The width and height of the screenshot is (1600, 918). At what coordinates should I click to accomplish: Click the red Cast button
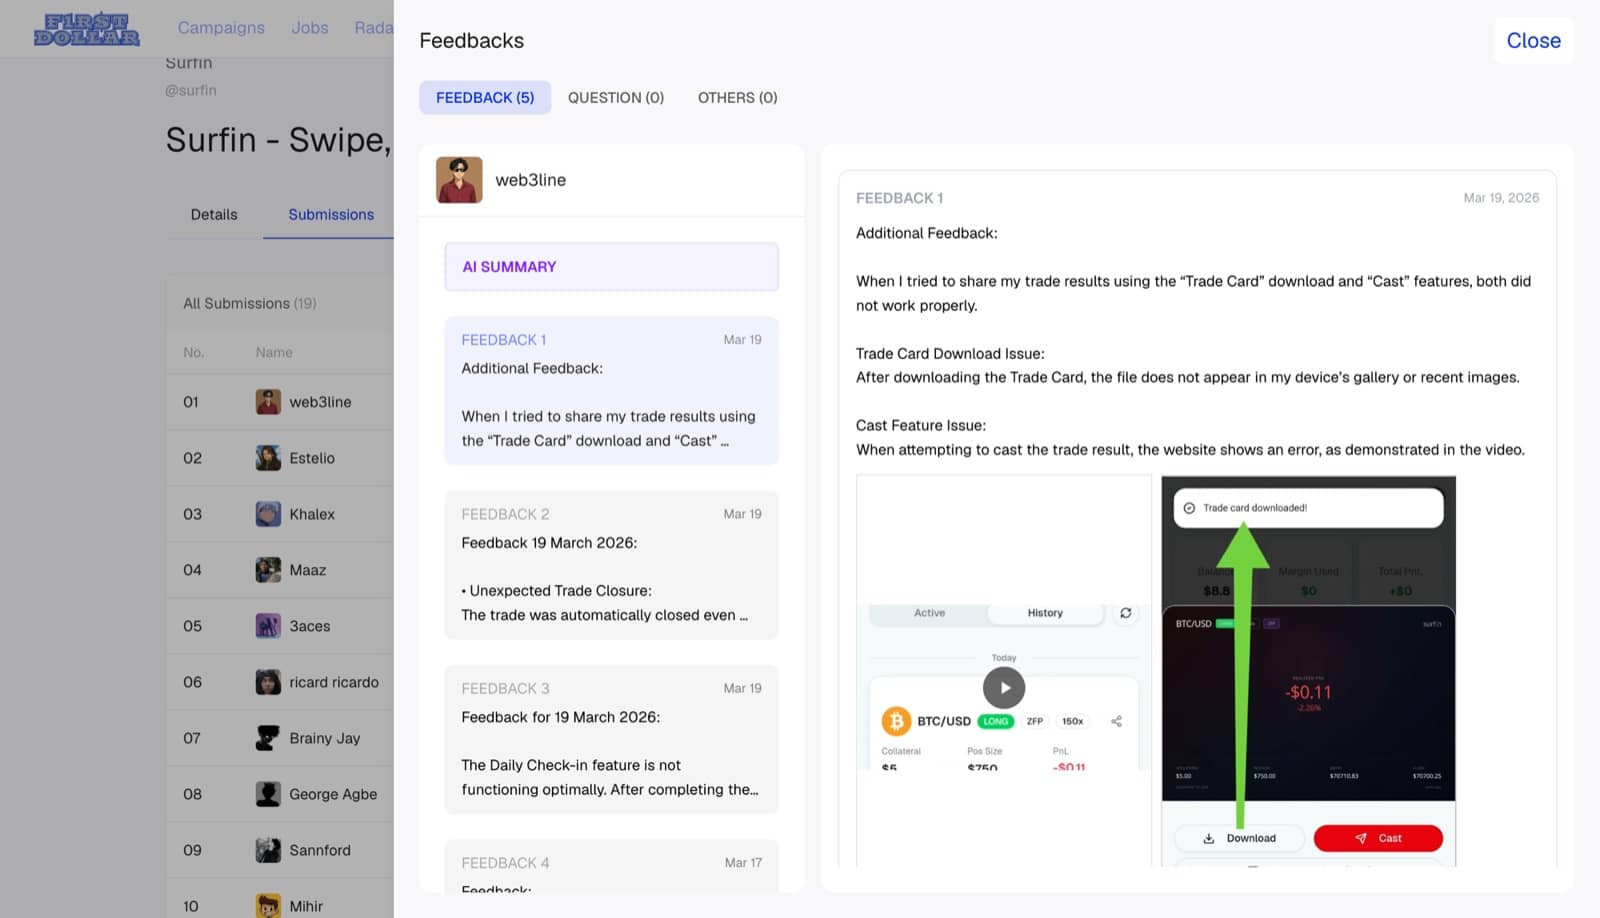click(x=1378, y=838)
